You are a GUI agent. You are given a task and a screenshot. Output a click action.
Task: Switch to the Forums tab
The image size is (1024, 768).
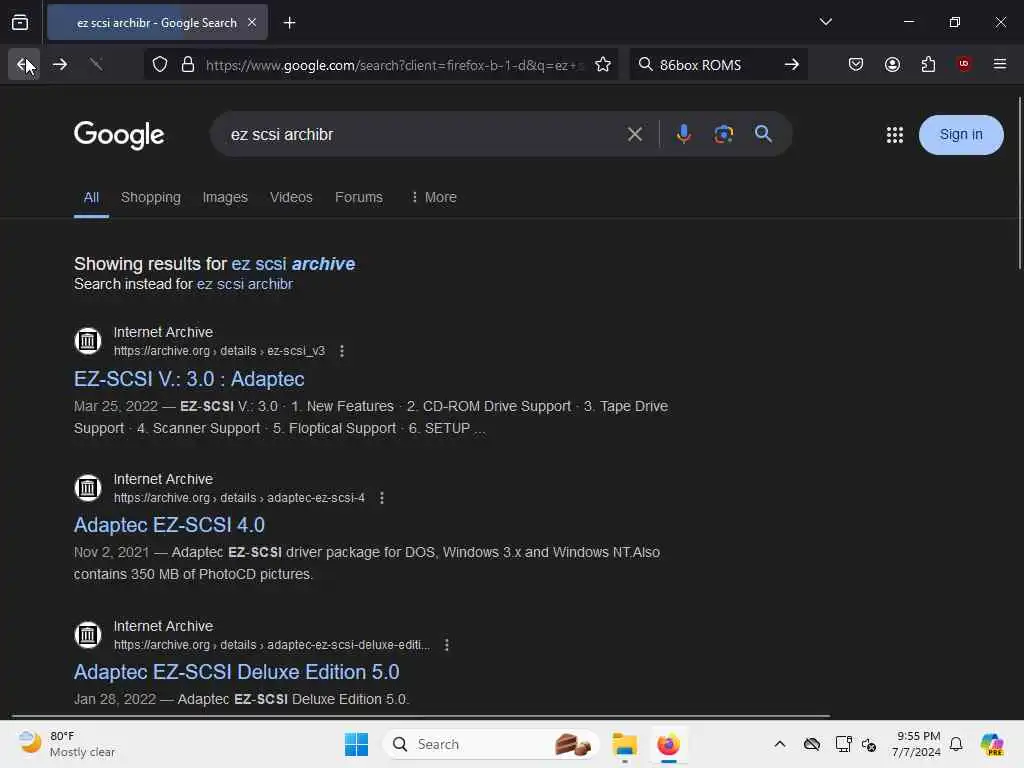point(359,197)
